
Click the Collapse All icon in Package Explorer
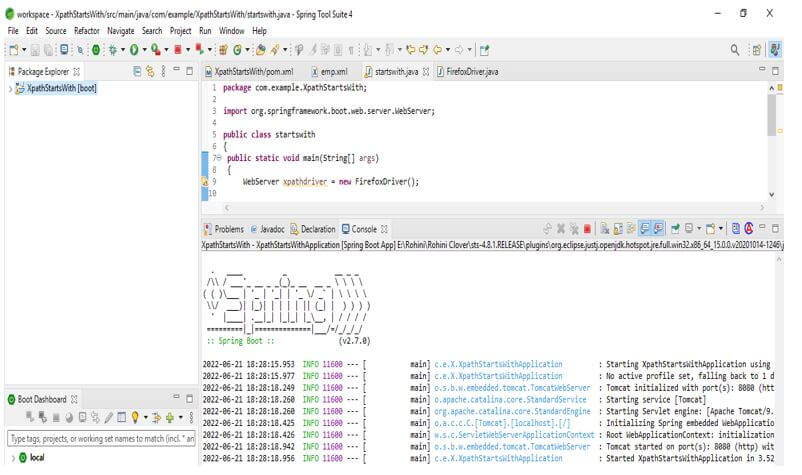[x=137, y=72]
